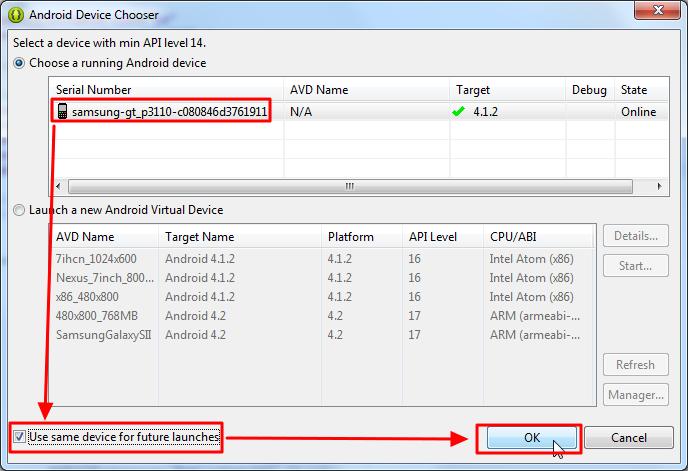Click the right arrow of the horizontal scrollbar

(659, 186)
